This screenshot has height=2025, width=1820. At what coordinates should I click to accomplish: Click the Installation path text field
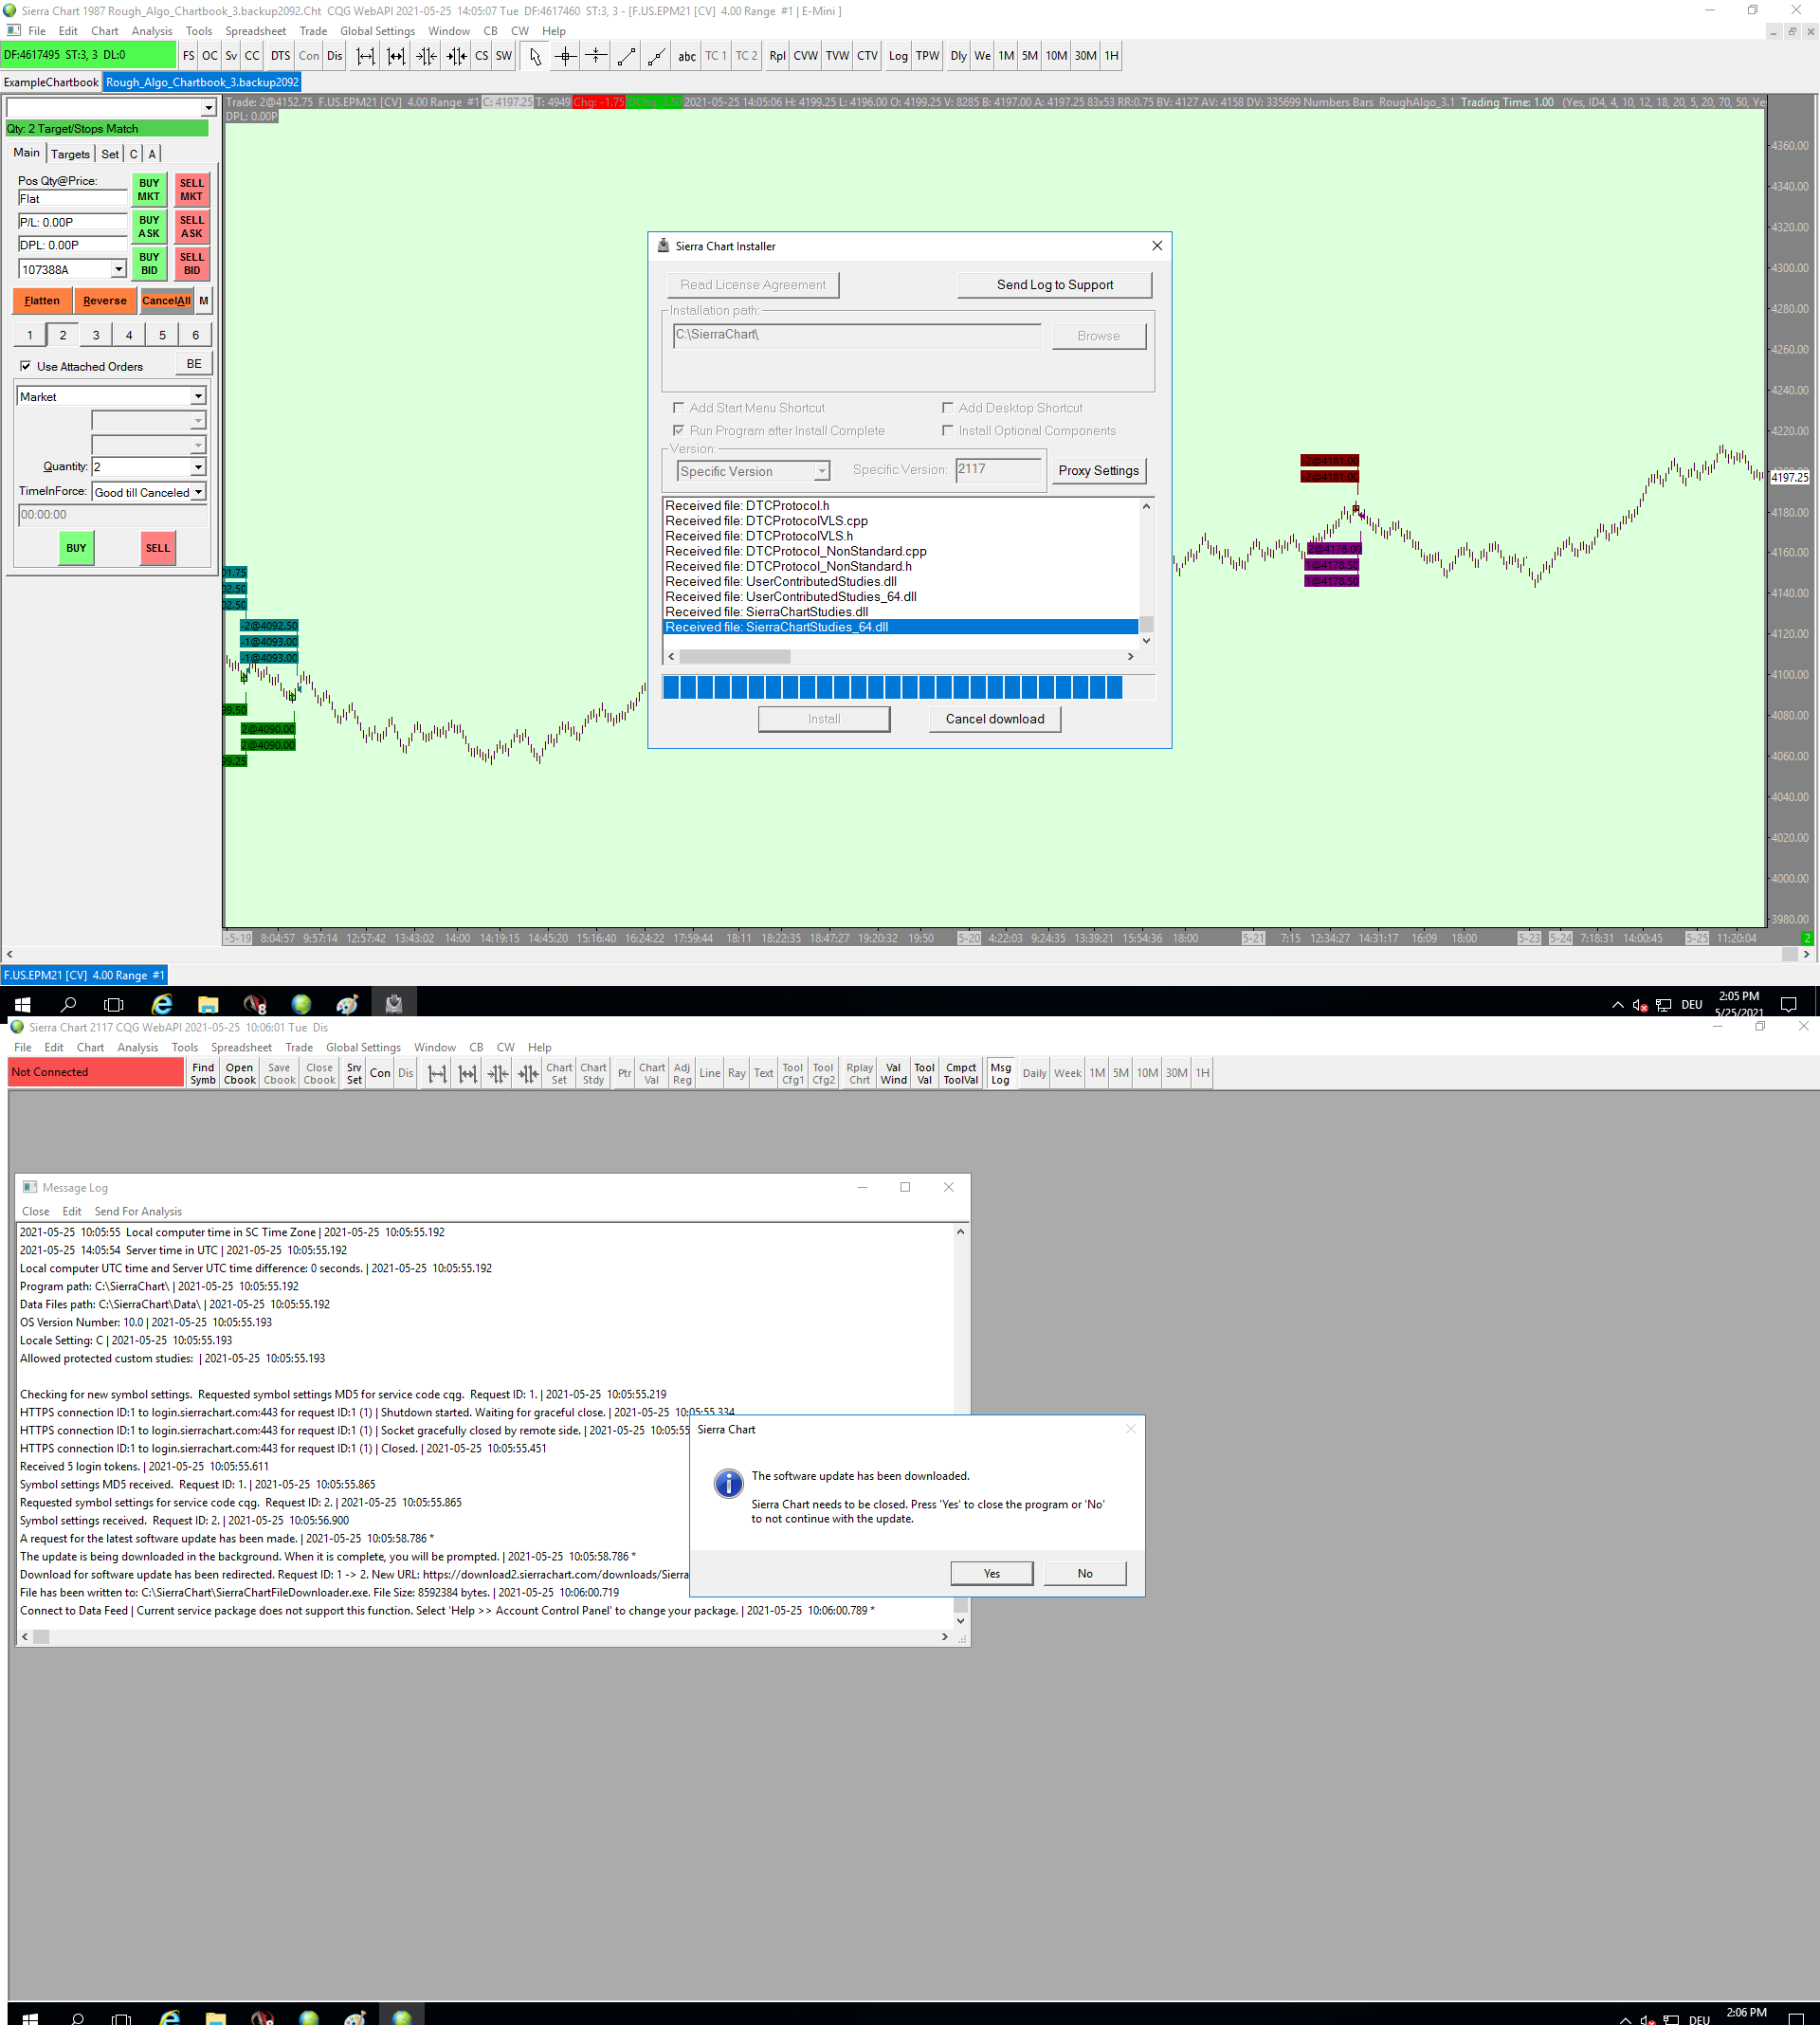856,335
